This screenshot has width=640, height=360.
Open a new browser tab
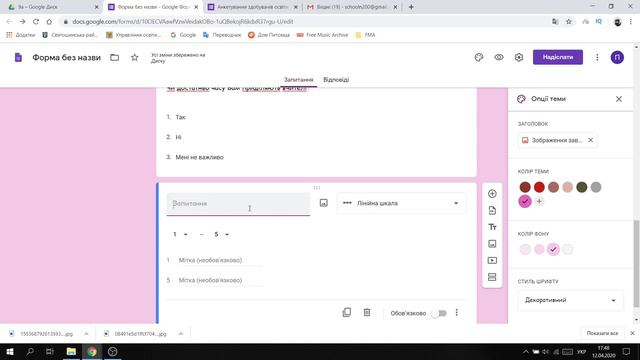click(x=411, y=7)
